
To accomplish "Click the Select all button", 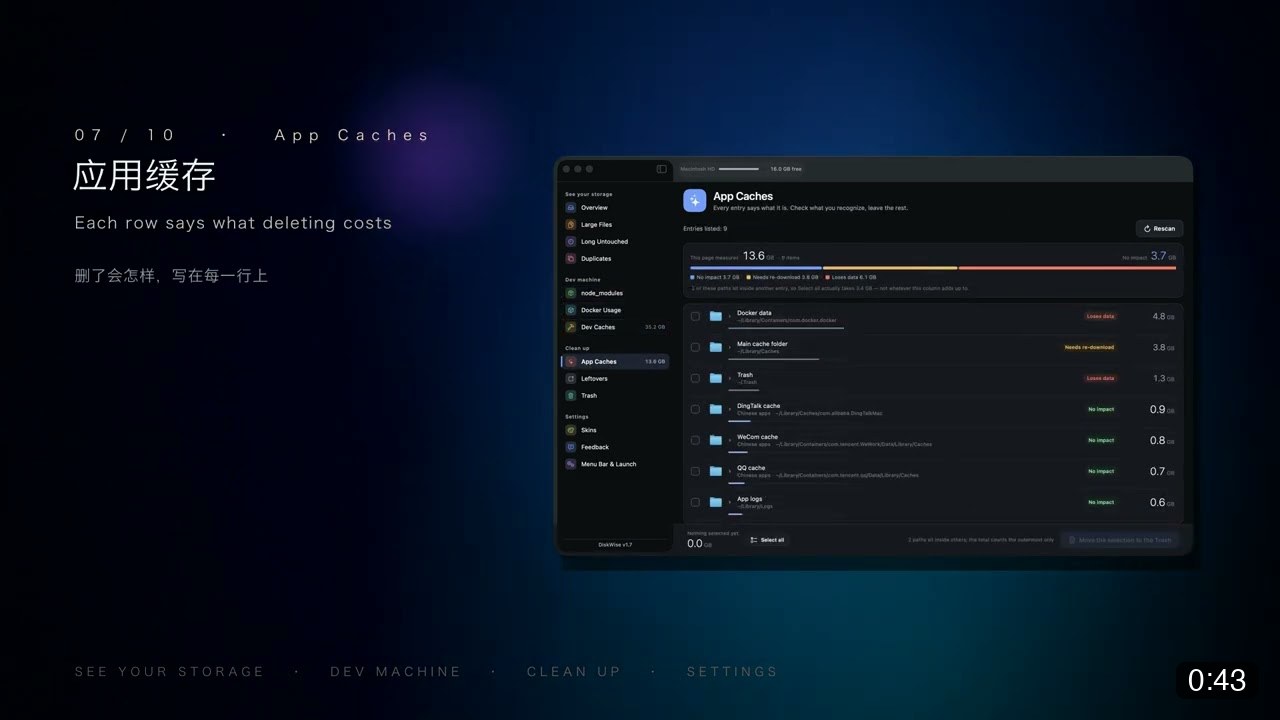I will coord(768,540).
